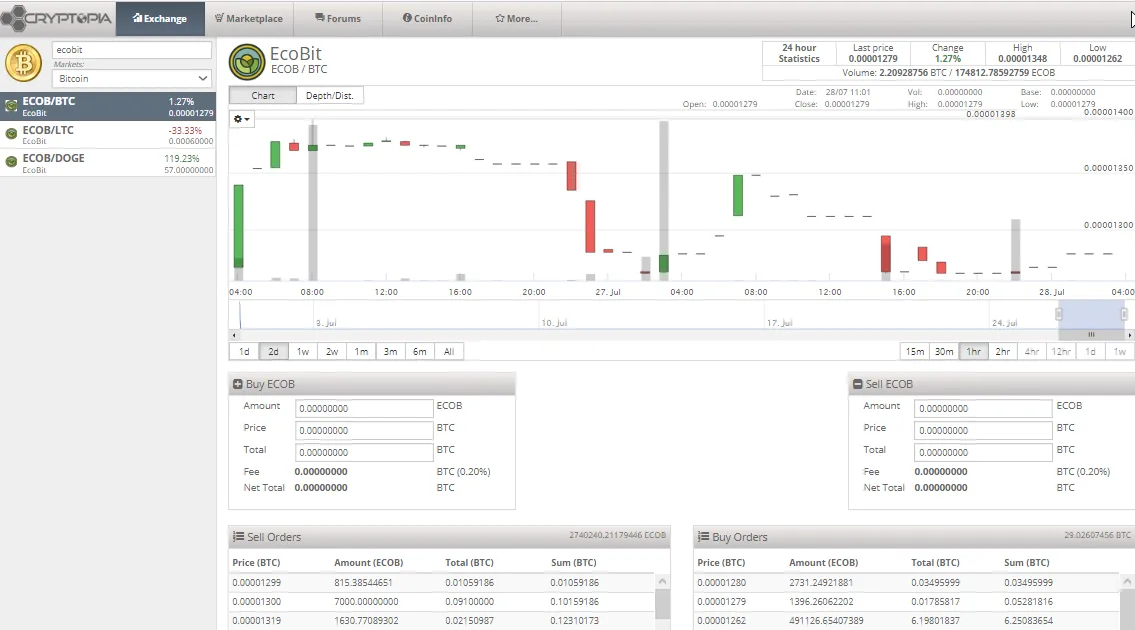The height and width of the screenshot is (630, 1135).
Task: Click the ecobit search field
Action: (132, 50)
